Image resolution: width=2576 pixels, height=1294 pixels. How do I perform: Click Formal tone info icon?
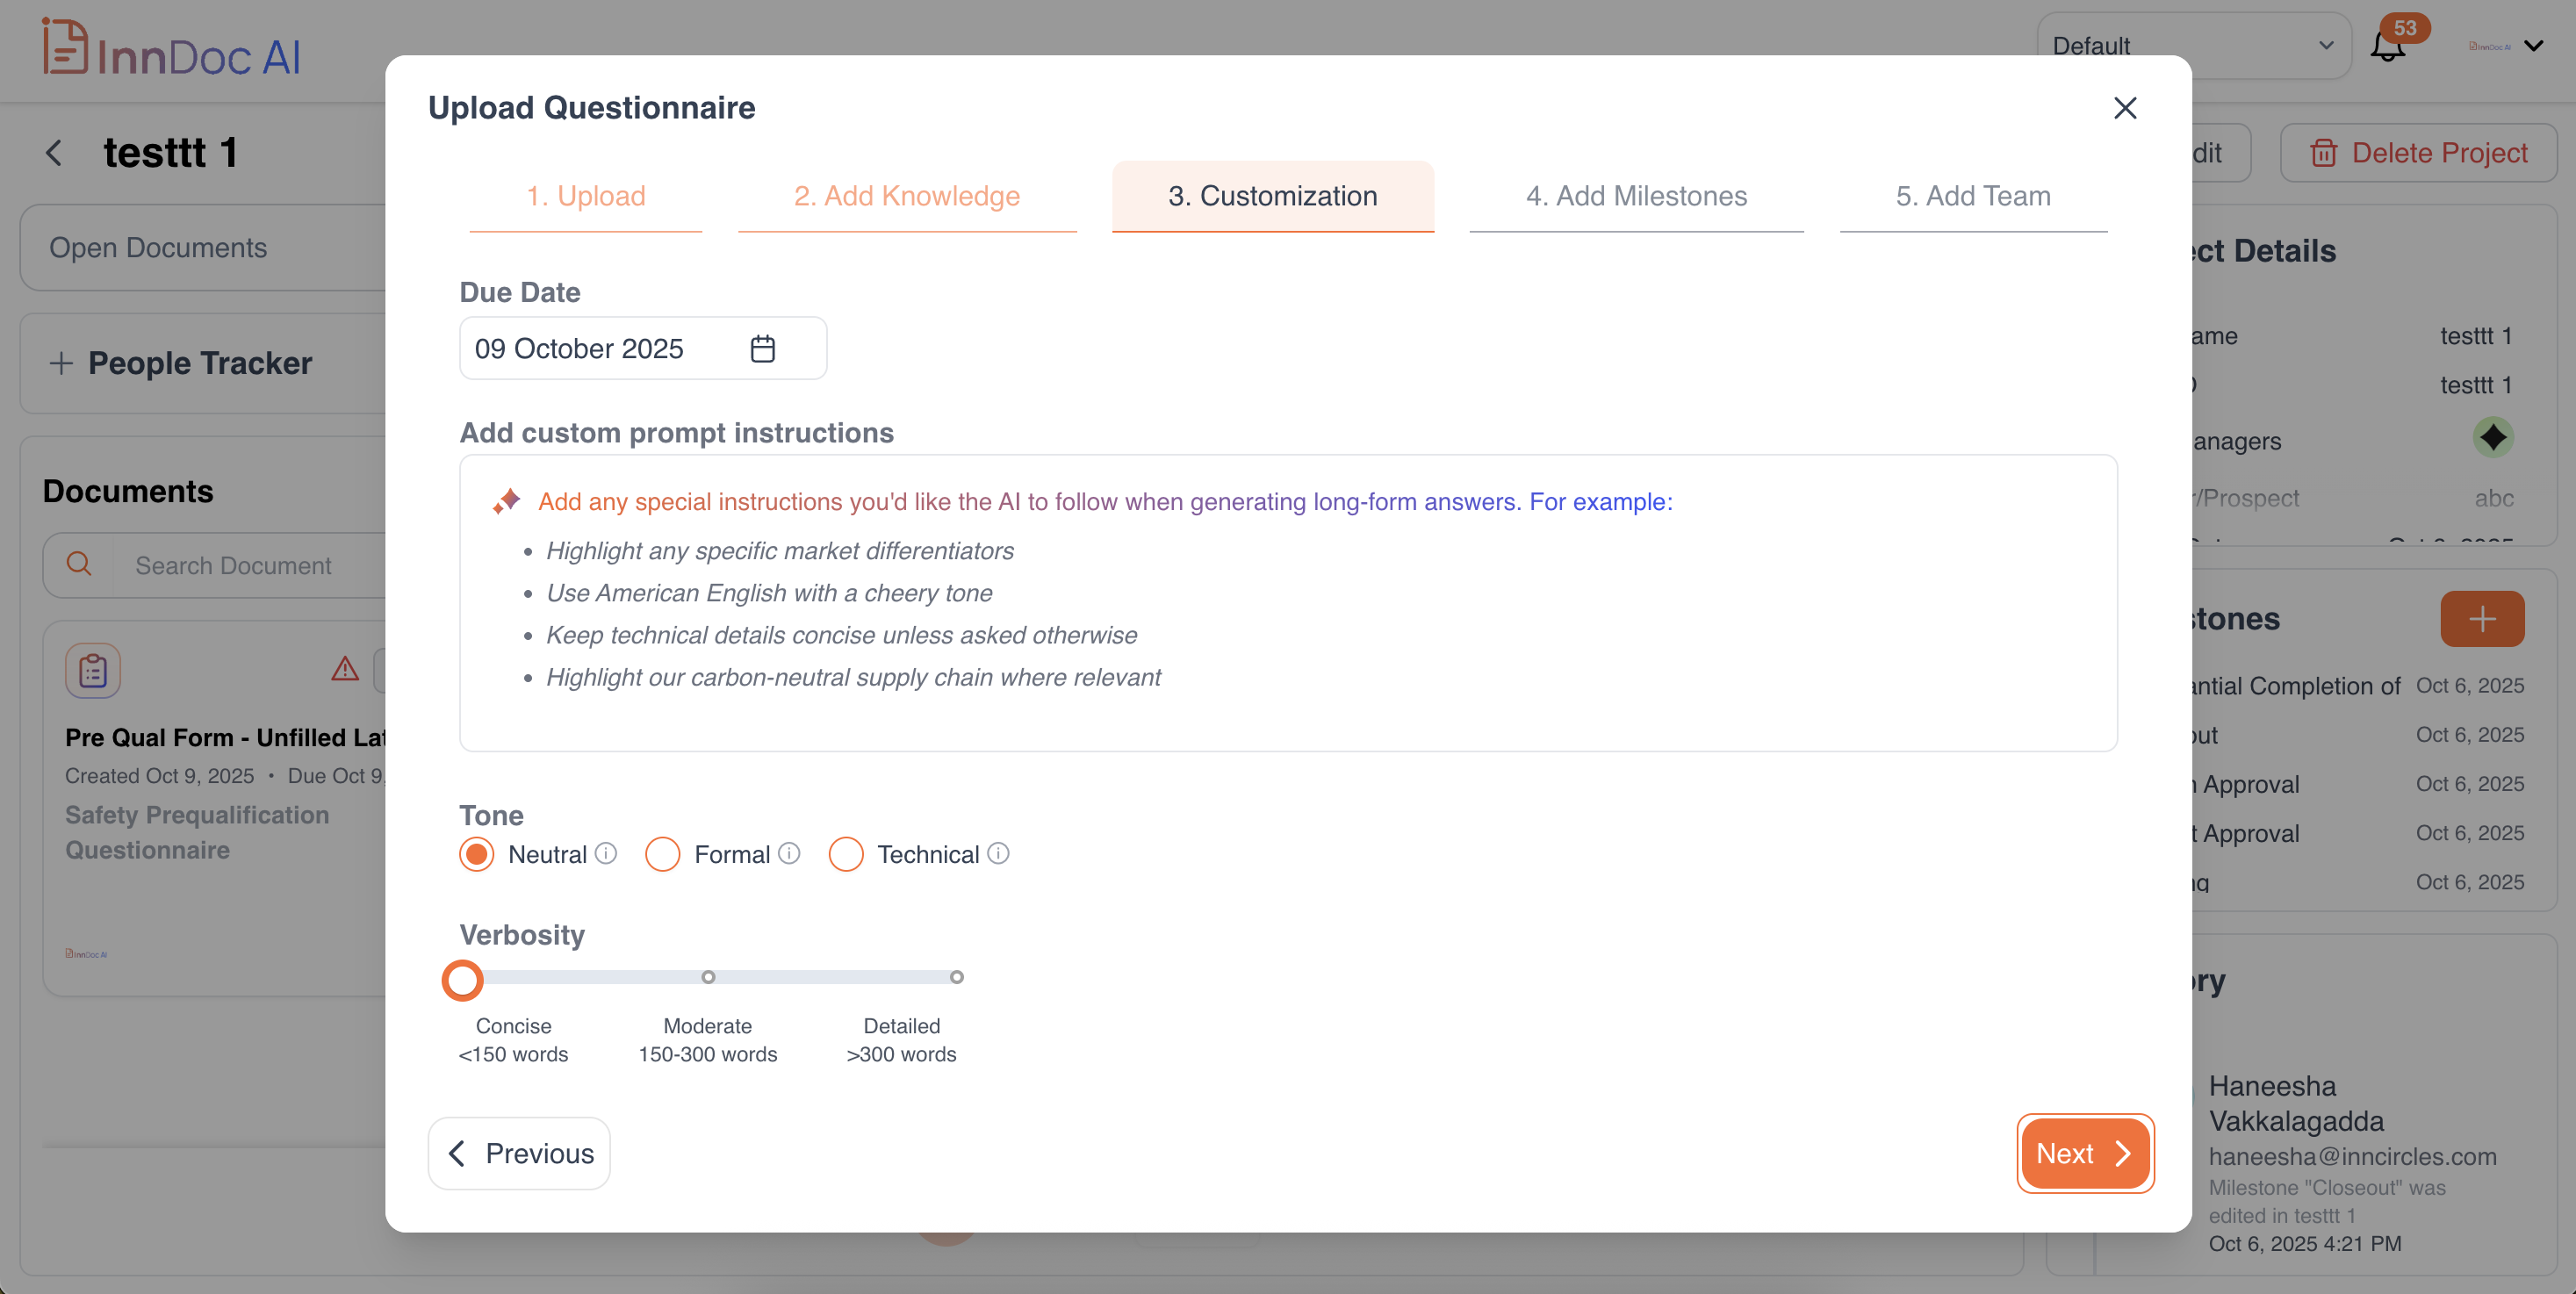click(x=789, y=853)
